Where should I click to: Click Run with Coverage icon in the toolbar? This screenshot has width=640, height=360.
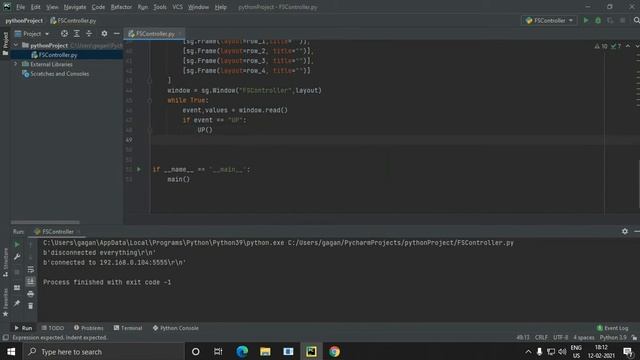pos(610,20)
